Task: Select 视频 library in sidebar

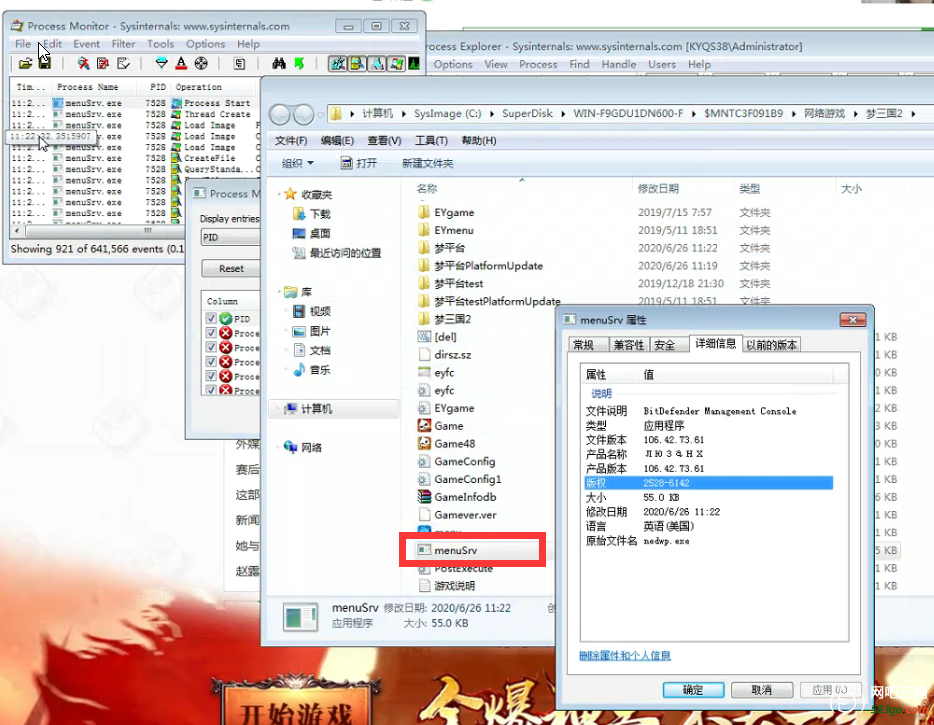Action: [x=312, y=311]
